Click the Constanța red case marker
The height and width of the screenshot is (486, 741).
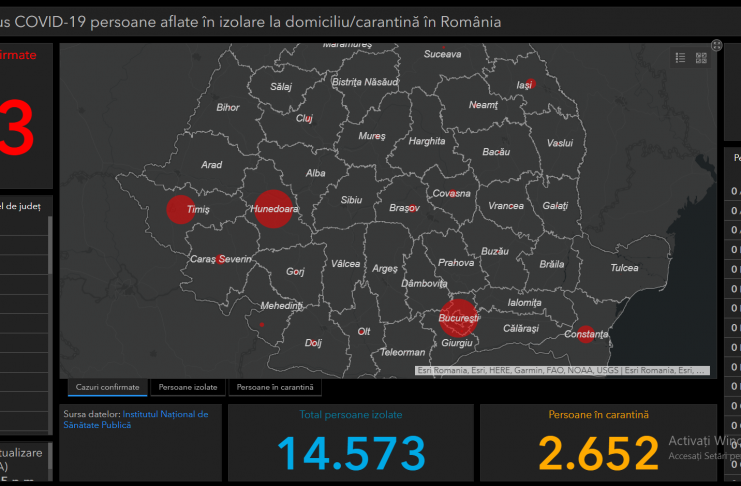[x=585, y=334]
